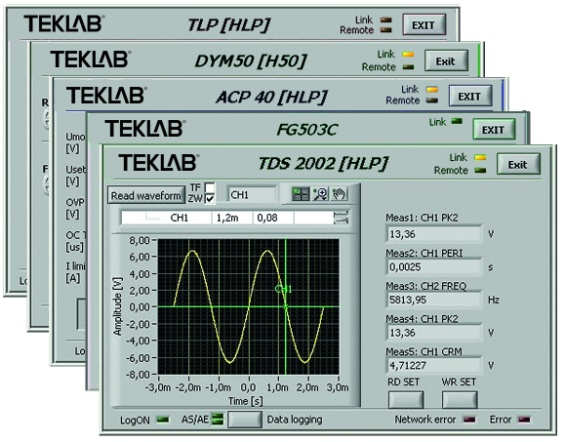
Task: Select the zoom magnifier tool
Action: pos(320,194)
